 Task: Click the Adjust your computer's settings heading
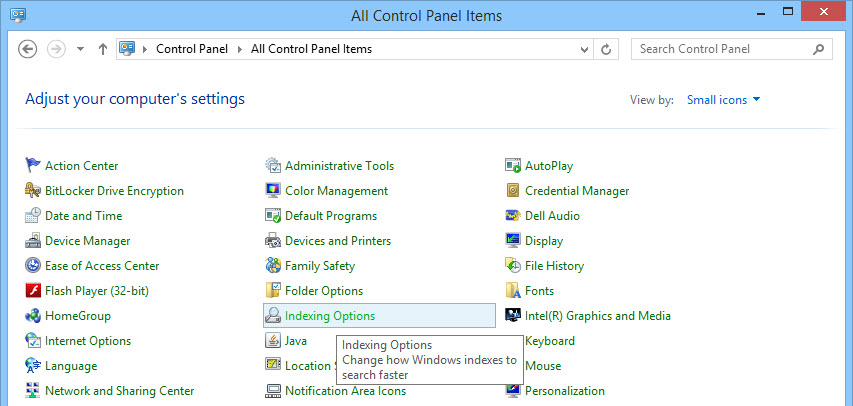[135, 99]
